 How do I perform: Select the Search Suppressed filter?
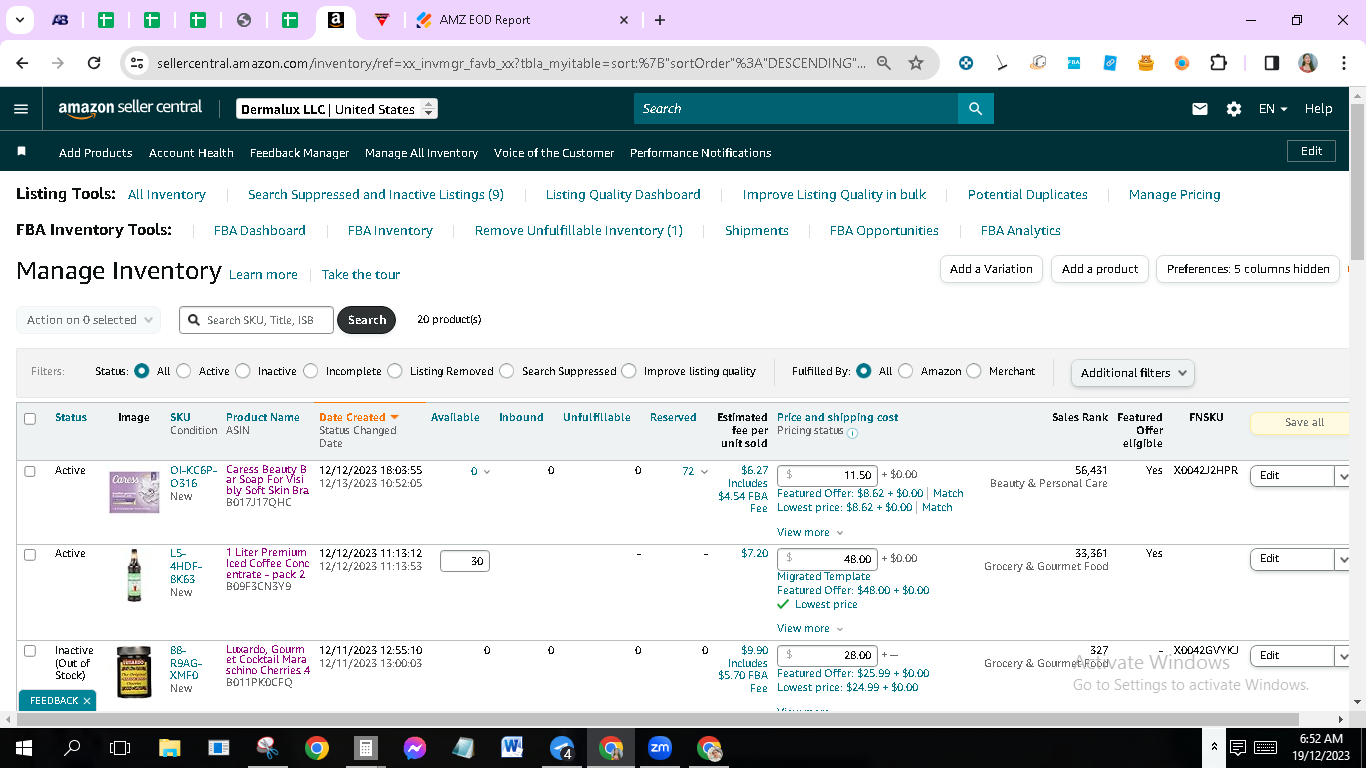(507, 371)
